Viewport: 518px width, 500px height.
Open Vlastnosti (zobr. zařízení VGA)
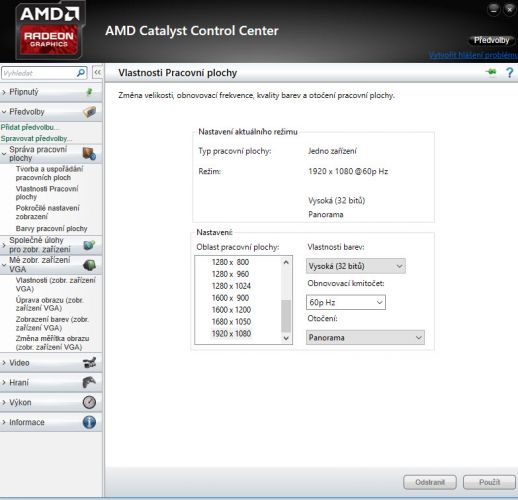point(55,284)
